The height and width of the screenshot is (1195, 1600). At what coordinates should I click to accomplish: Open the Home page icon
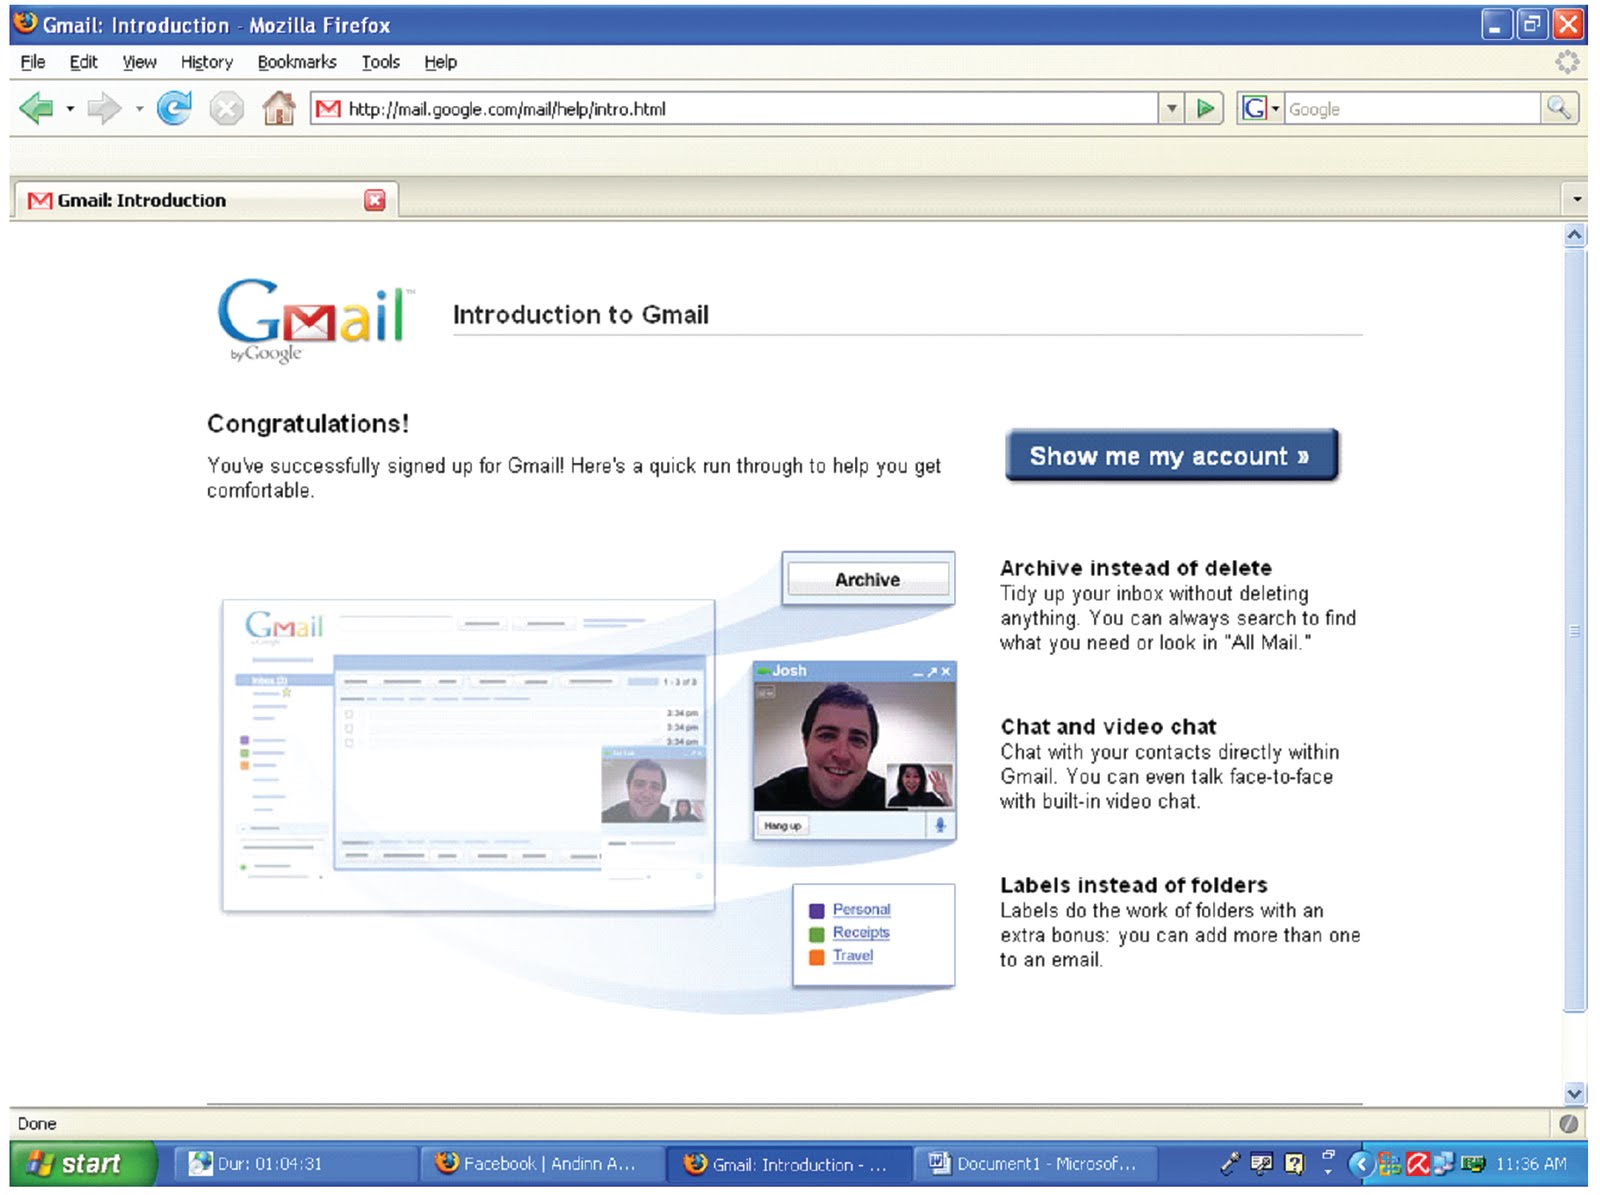tap(279, 108)
